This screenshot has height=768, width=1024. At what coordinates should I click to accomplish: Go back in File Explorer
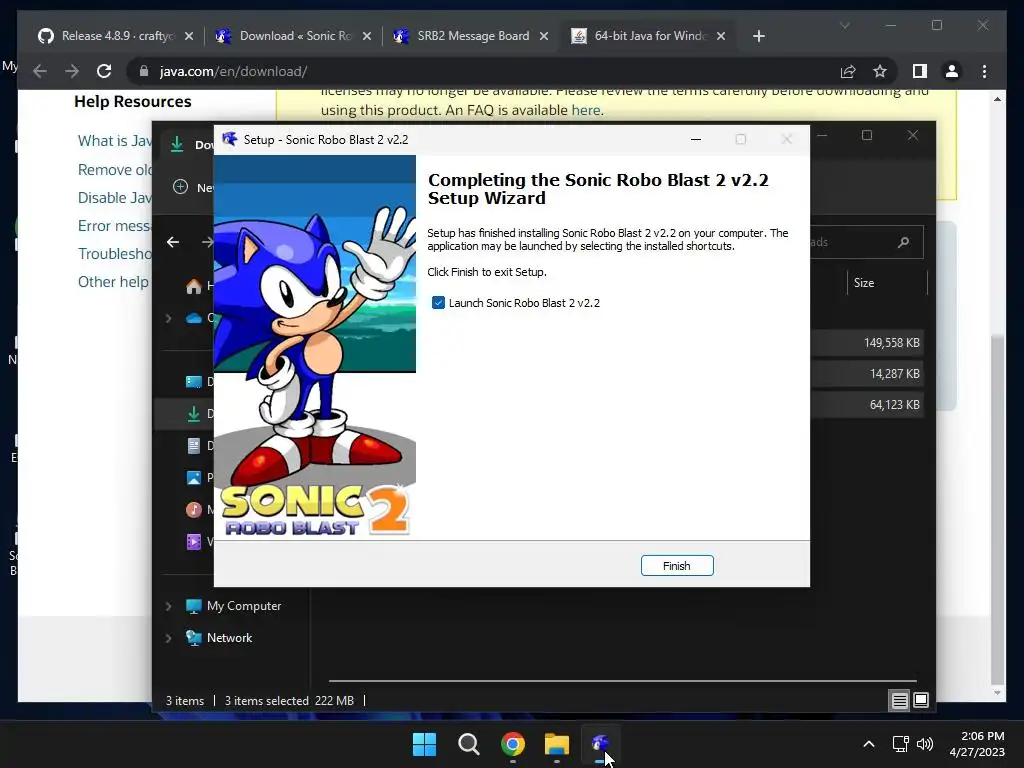[x=173, y=242]
